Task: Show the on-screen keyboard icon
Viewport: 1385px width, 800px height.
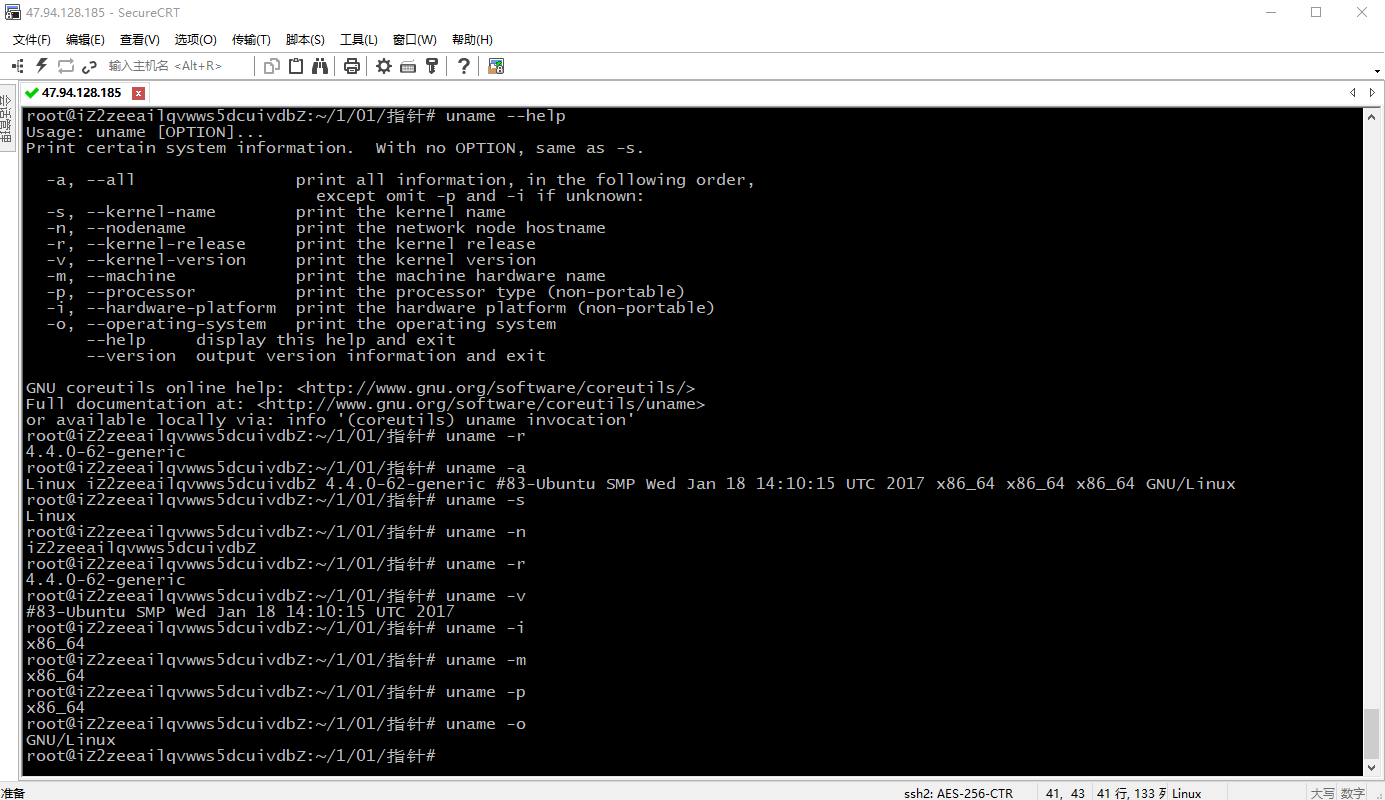Action: coord(407,66)
